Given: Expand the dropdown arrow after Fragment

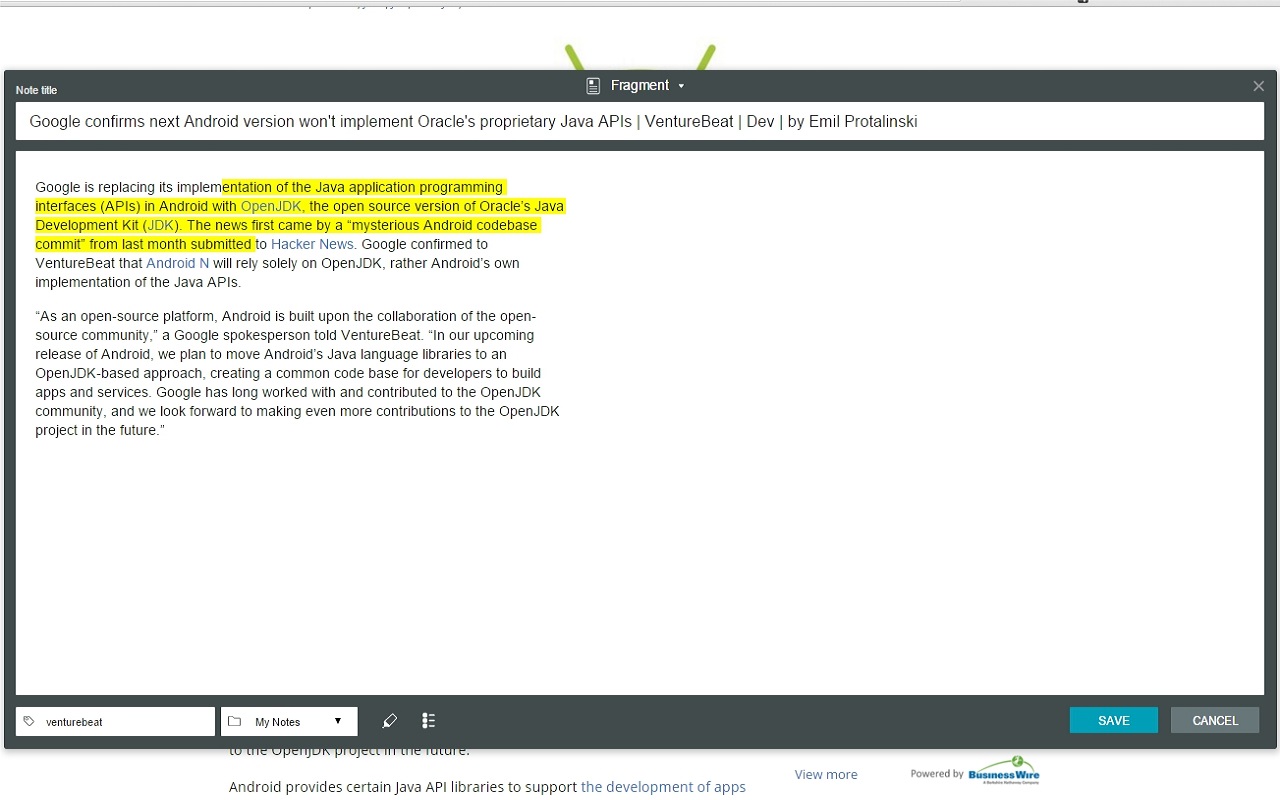Looking at the screenshot, I should (681, 87).
